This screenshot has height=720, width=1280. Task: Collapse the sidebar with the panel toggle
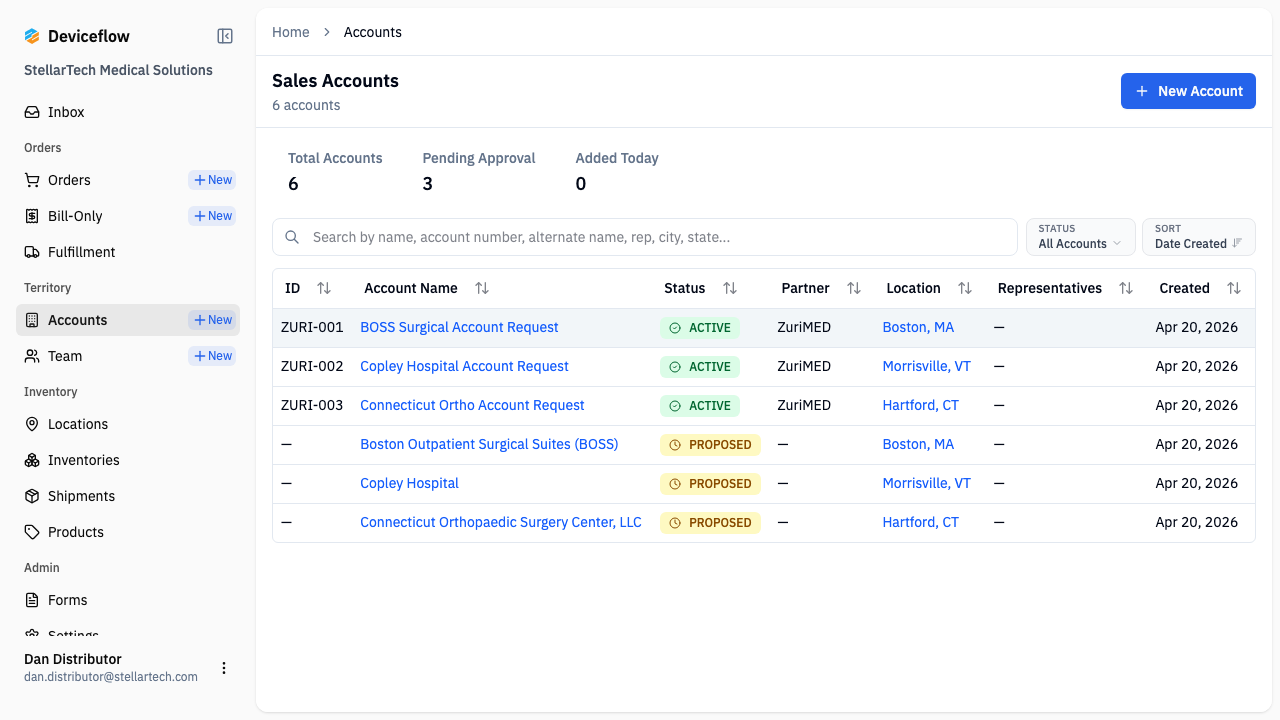pyautogui.click(x=224, y=35)
